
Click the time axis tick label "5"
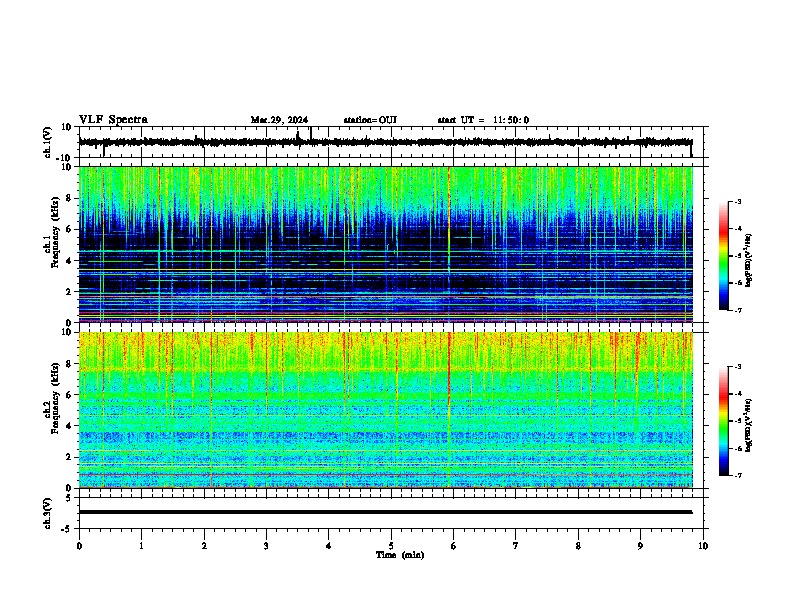point(391,546)
